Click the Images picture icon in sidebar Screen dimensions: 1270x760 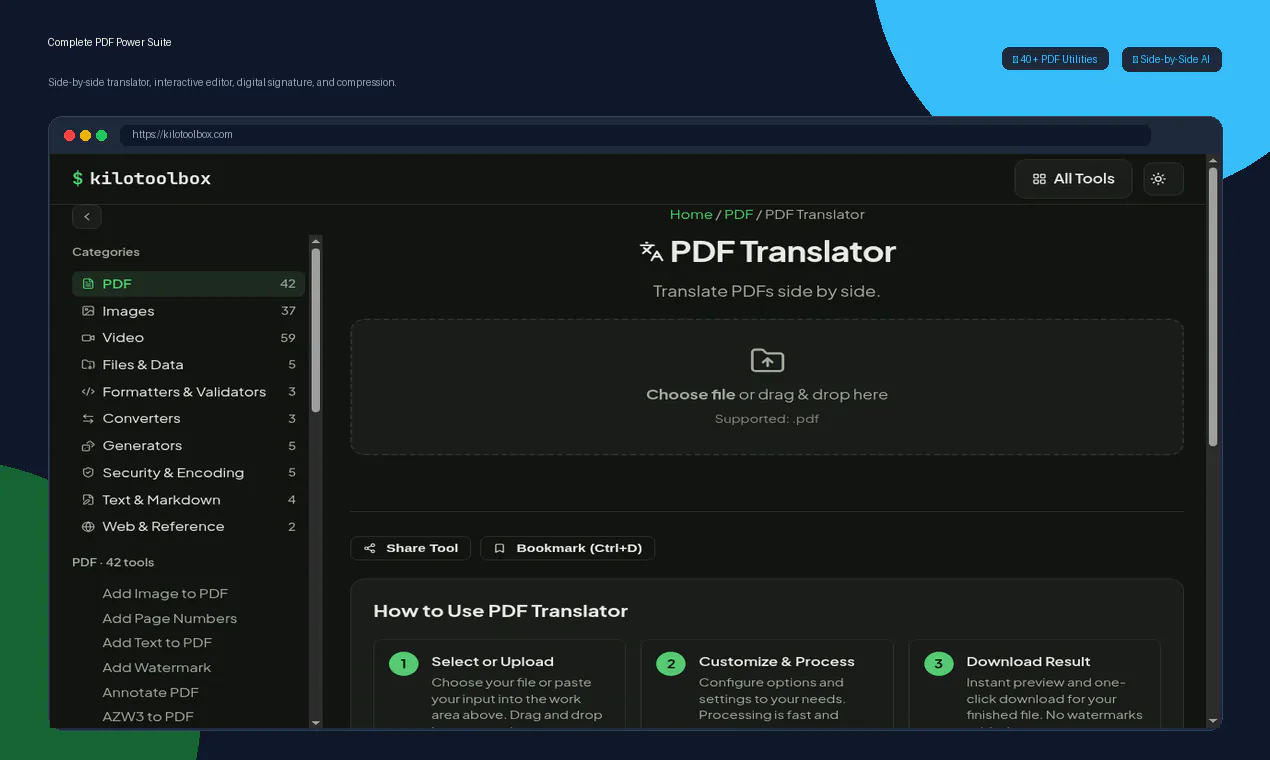[x=88, y=311]
